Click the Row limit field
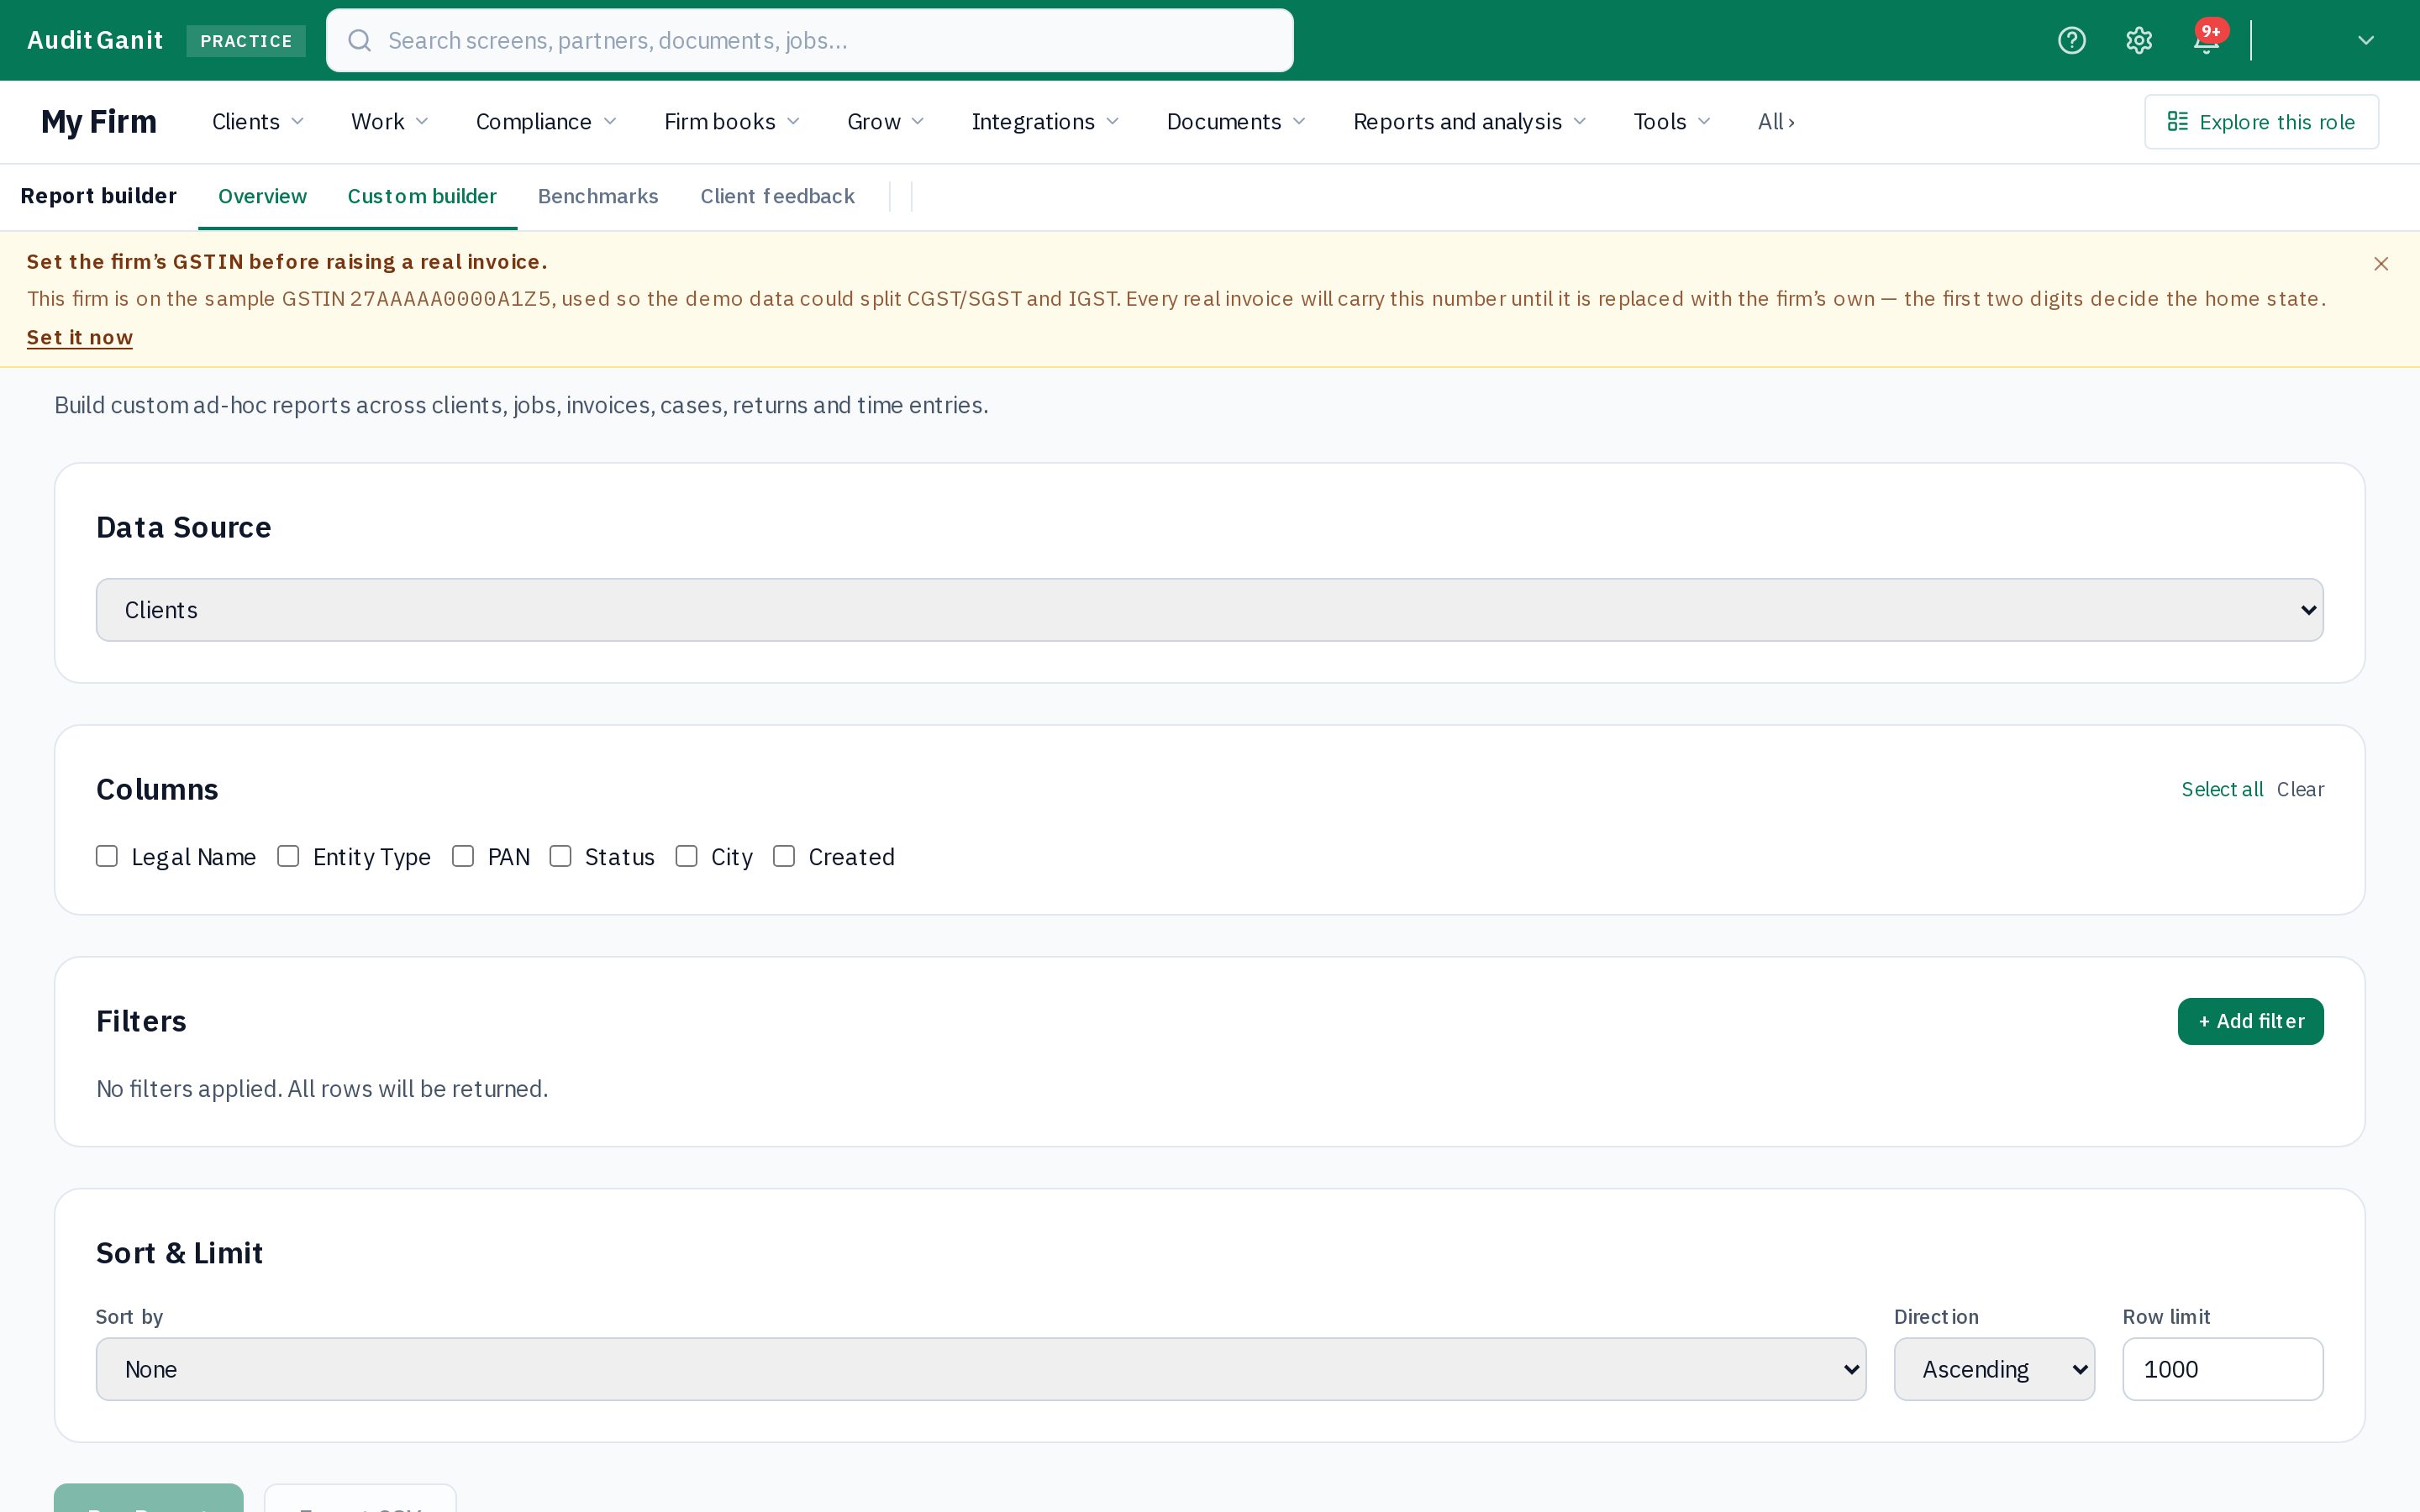Image resolution: width=2420 pixels, height=1512 pixels. tap(2222, 1369)
